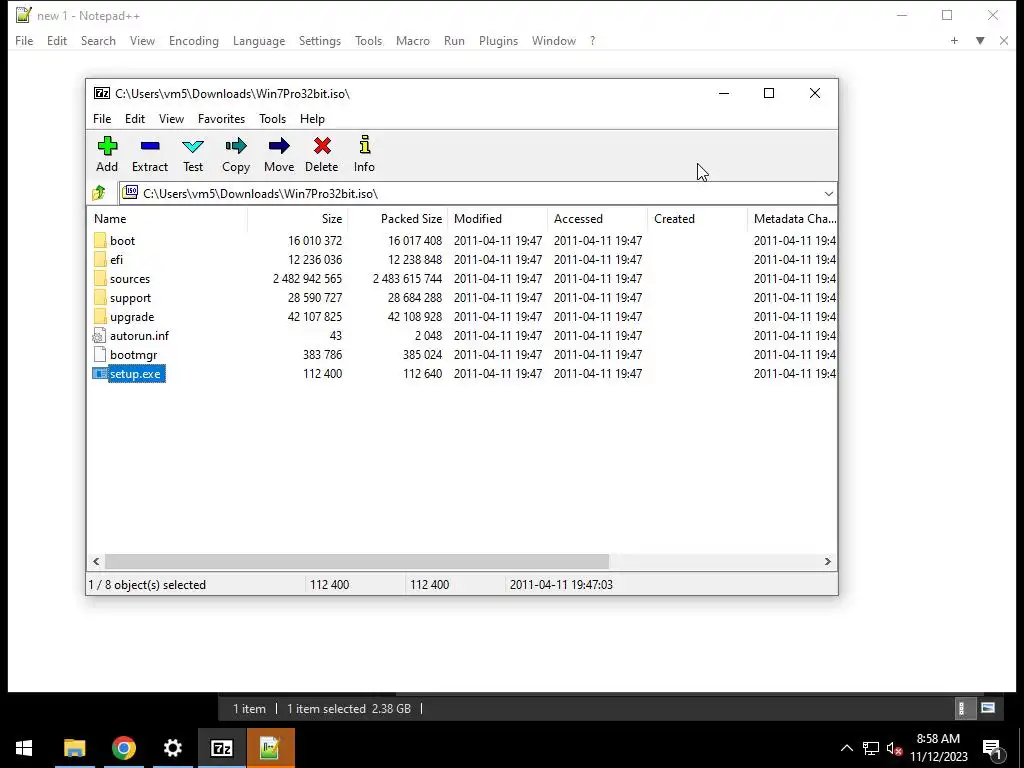Select the boot folder icon
The height and width of the screenshot is (768, 1024).
99,240
